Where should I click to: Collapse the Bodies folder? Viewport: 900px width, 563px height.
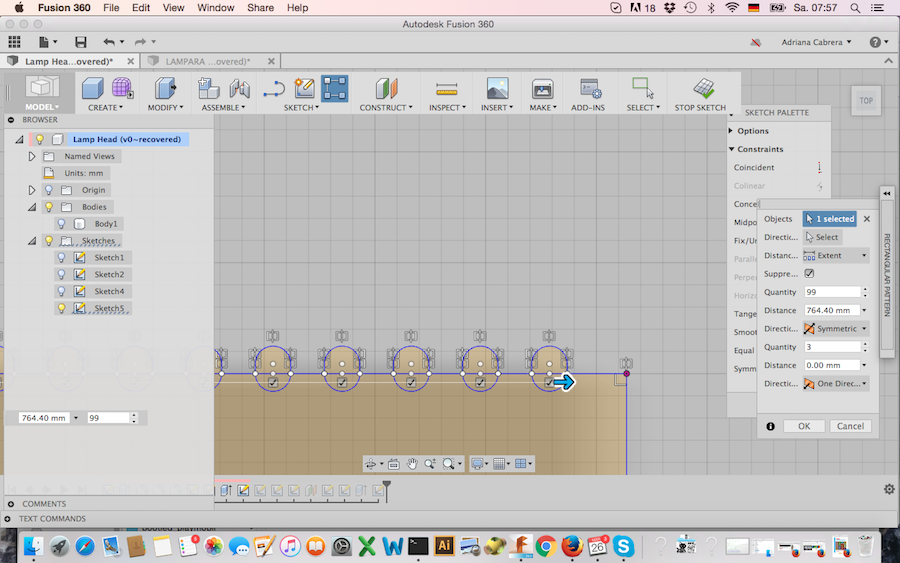coord(32,207)
